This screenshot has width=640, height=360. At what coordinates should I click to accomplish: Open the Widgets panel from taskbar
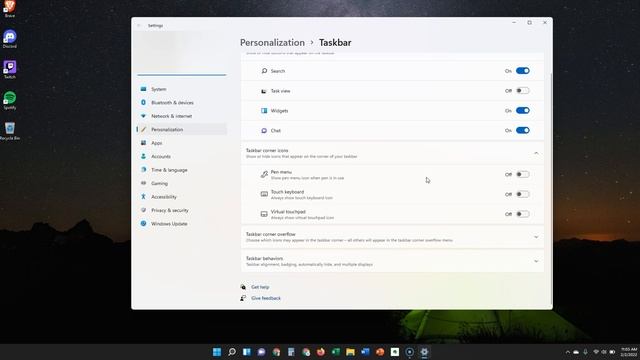(247, 352)
